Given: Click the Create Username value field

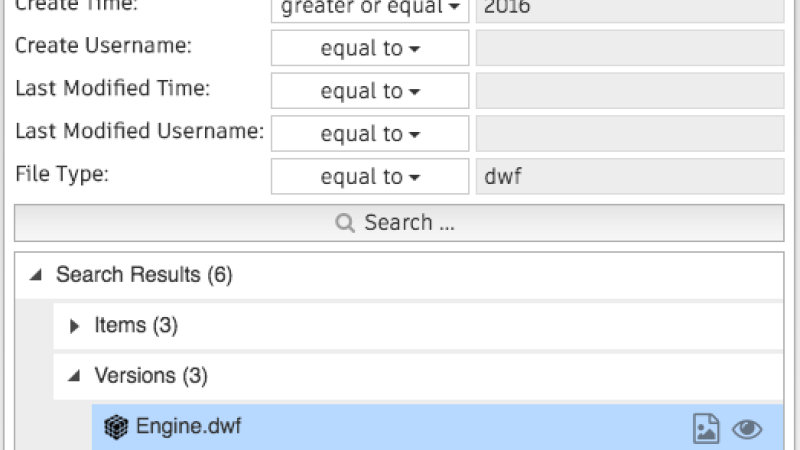Looking at the screenshot, I should (630, 48).
